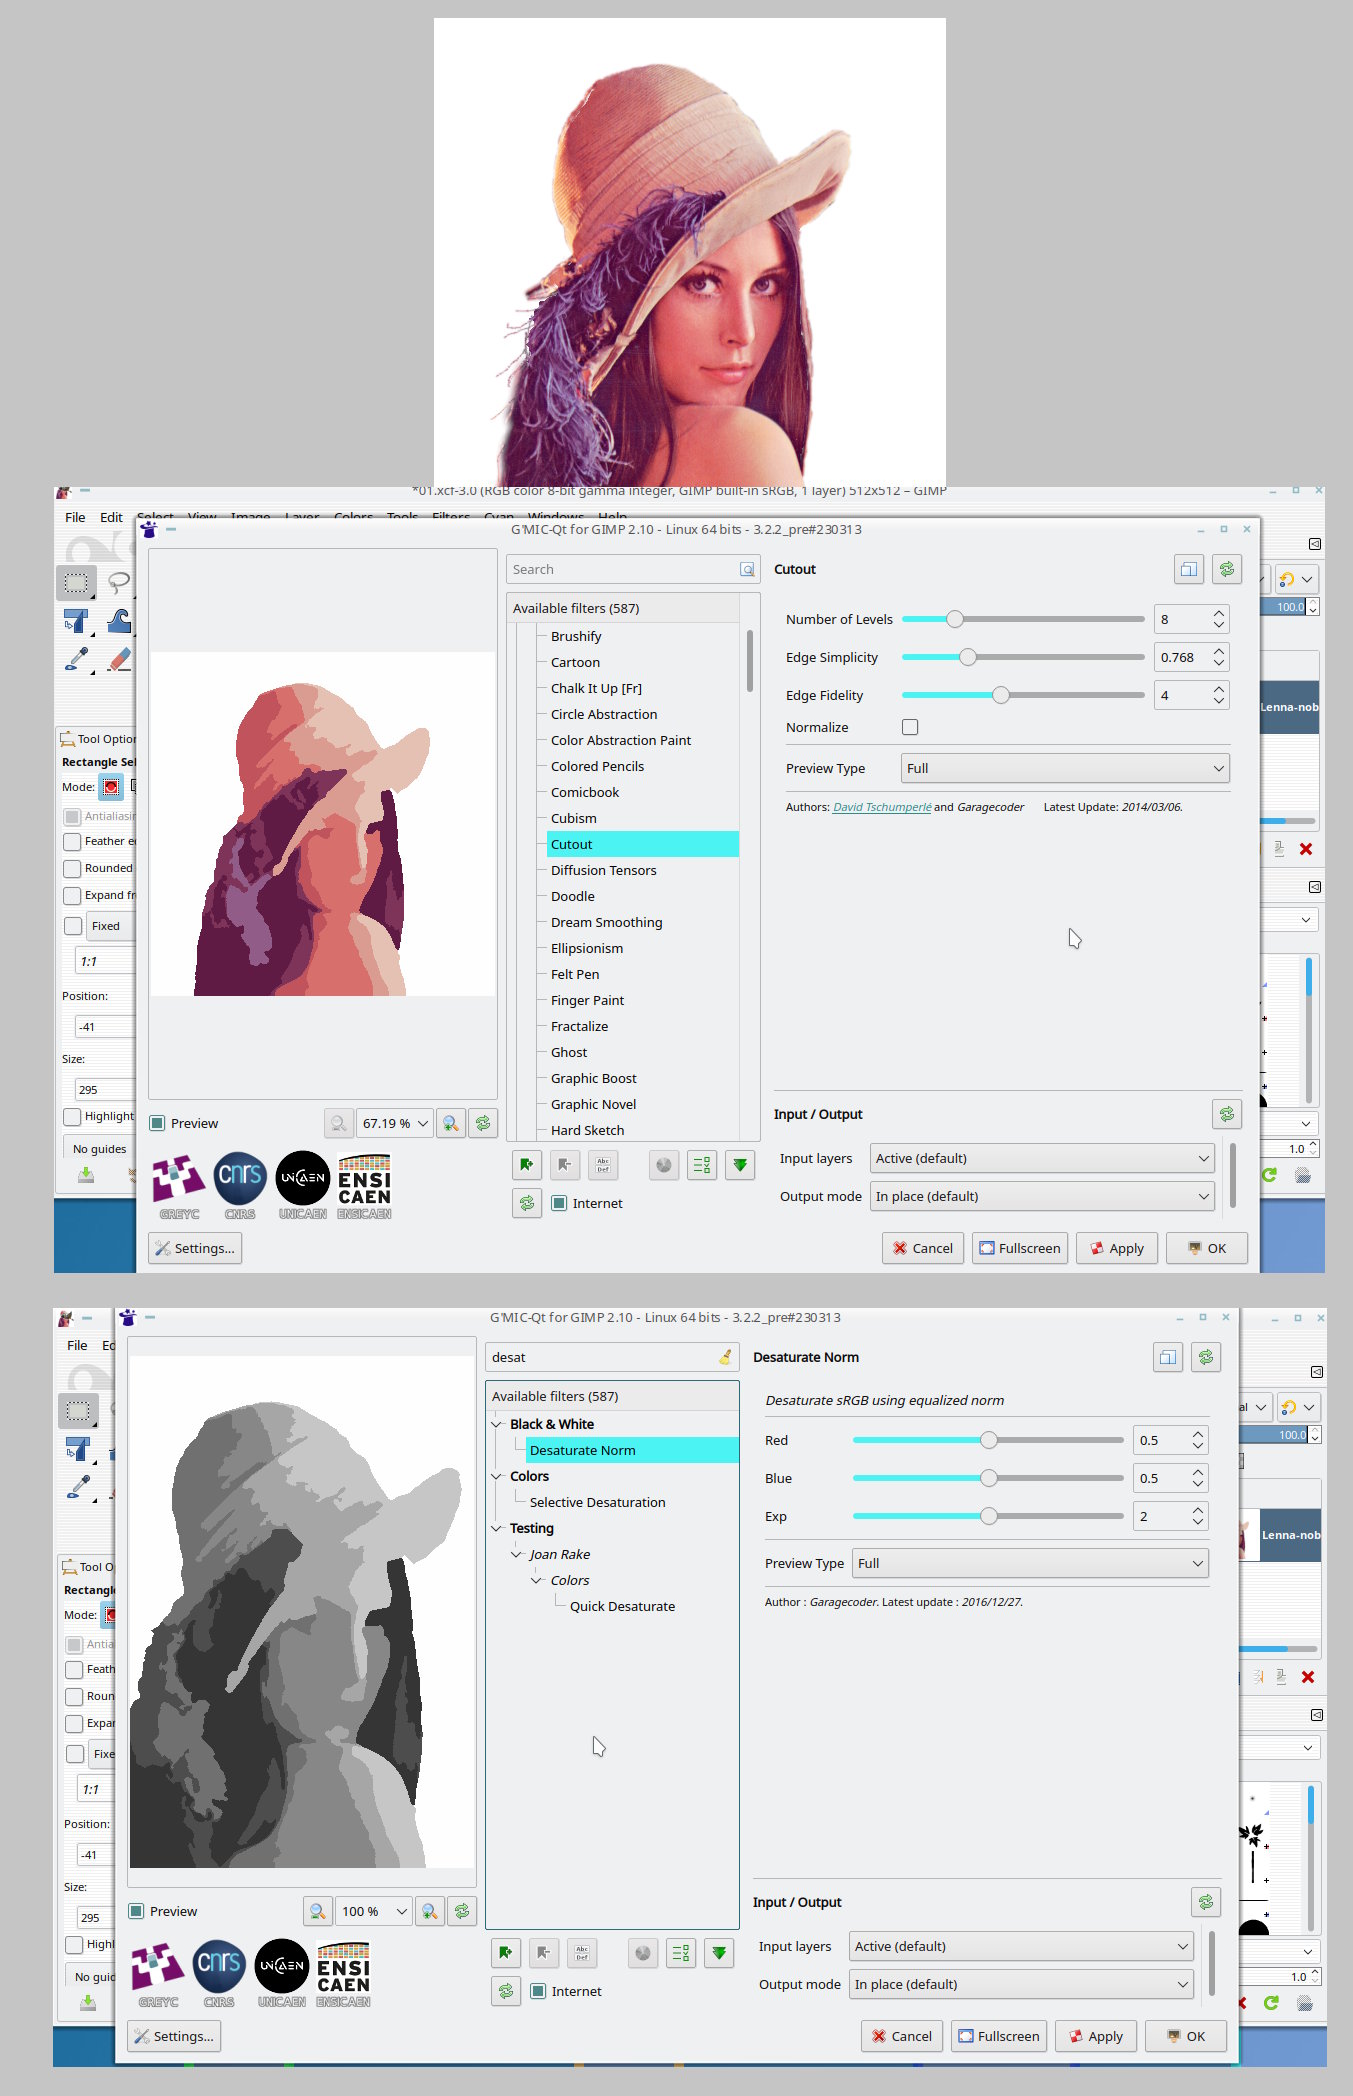Image resolution: width=1353 pixels, height=2096 pixels.
Task: Zoom in preview next to 100 % box
Action: tap(430, 1911)
